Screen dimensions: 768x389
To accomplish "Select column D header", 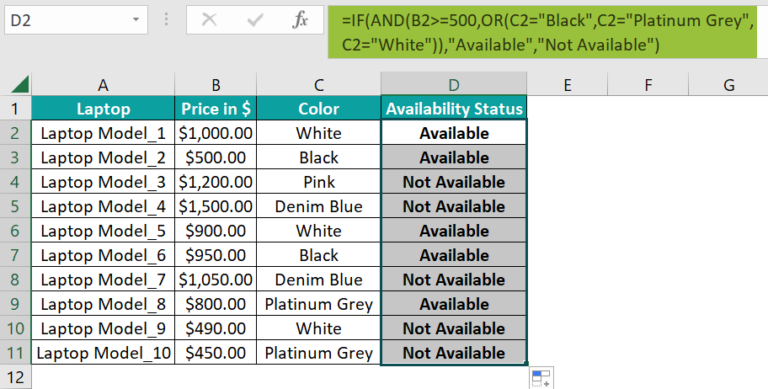I will (454, 85).
